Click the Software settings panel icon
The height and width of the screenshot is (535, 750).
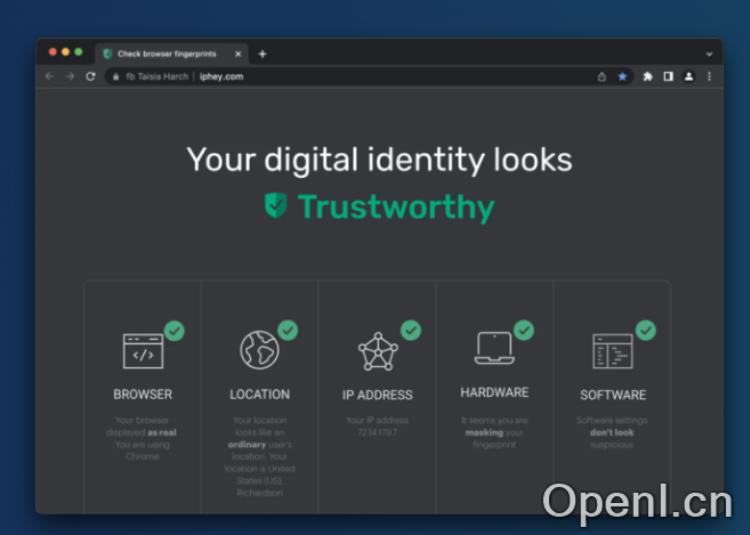tap(612, 351)
